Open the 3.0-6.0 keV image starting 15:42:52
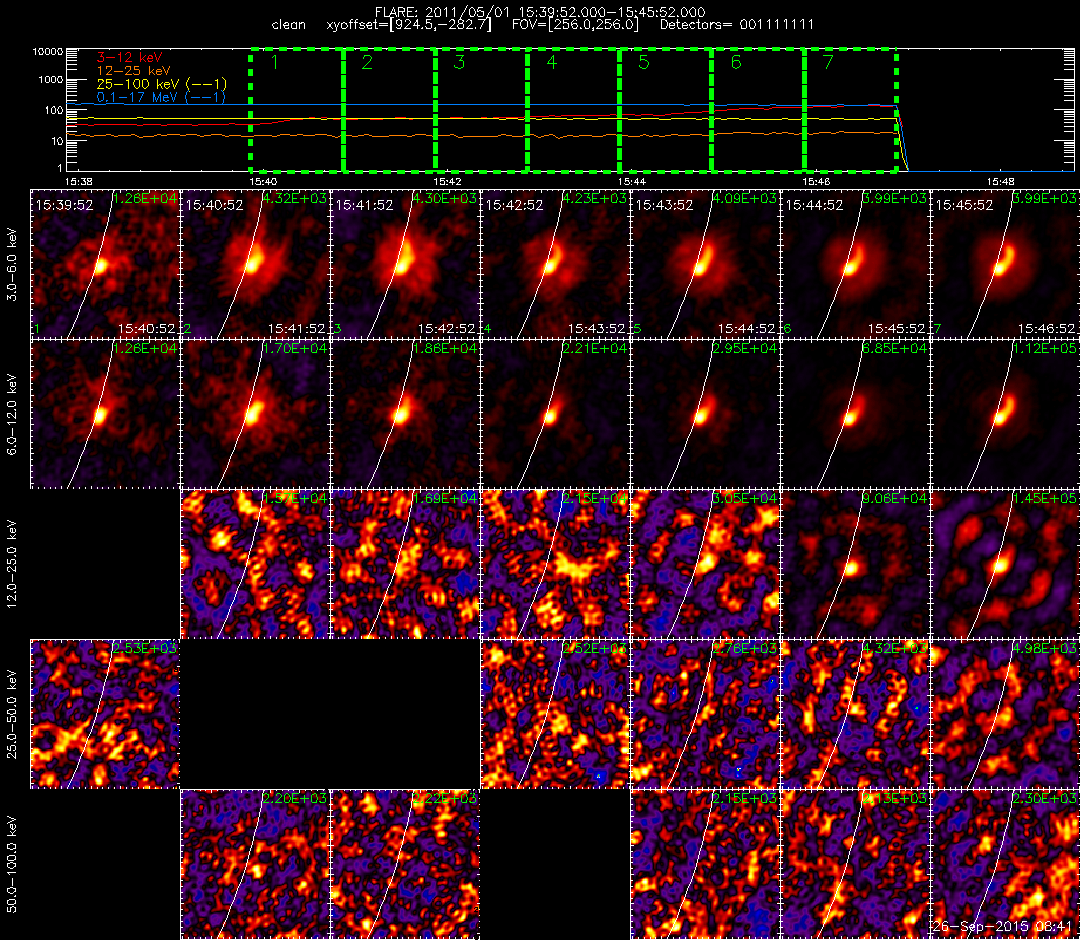Image resolution: width=1080 pixels, height=940 pixels. (555, 264)
